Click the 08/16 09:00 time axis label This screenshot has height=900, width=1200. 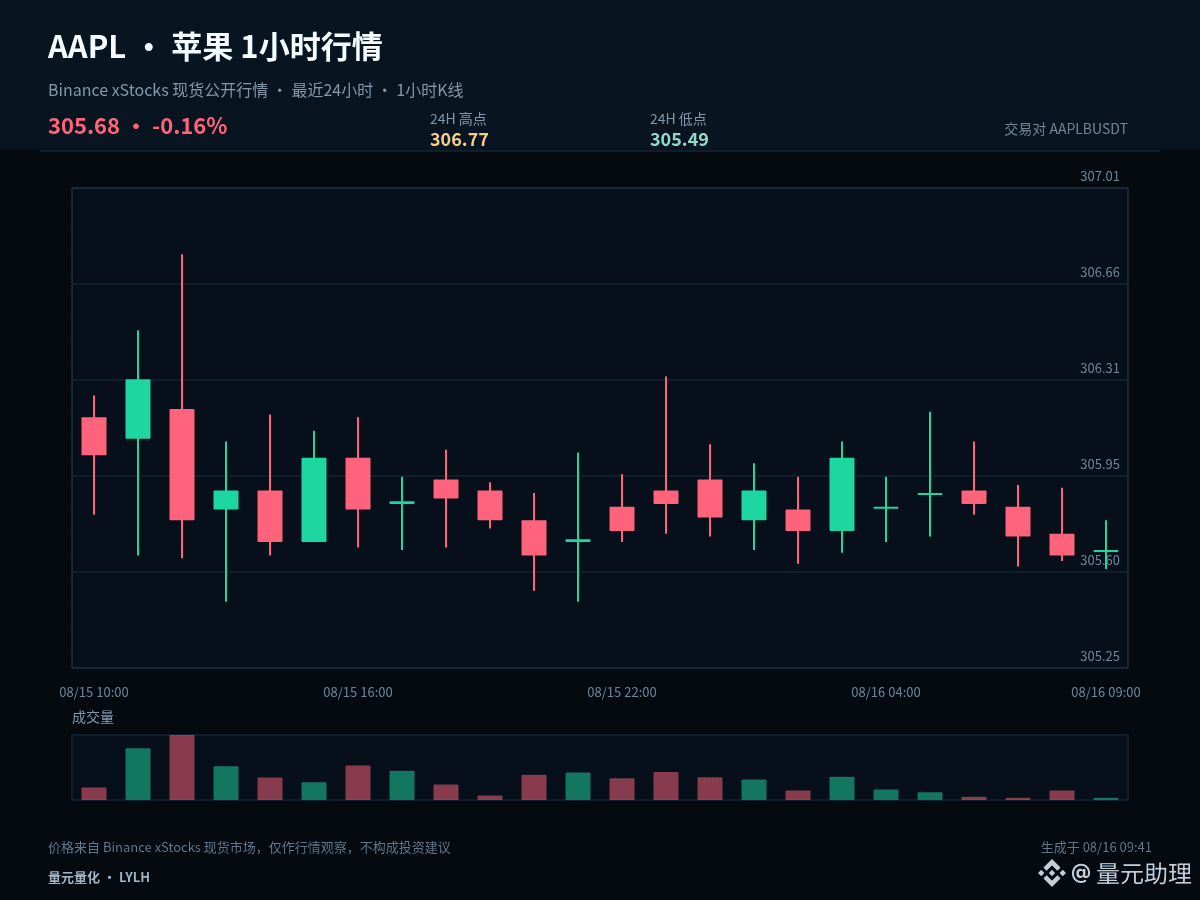tap(1106, 692)
